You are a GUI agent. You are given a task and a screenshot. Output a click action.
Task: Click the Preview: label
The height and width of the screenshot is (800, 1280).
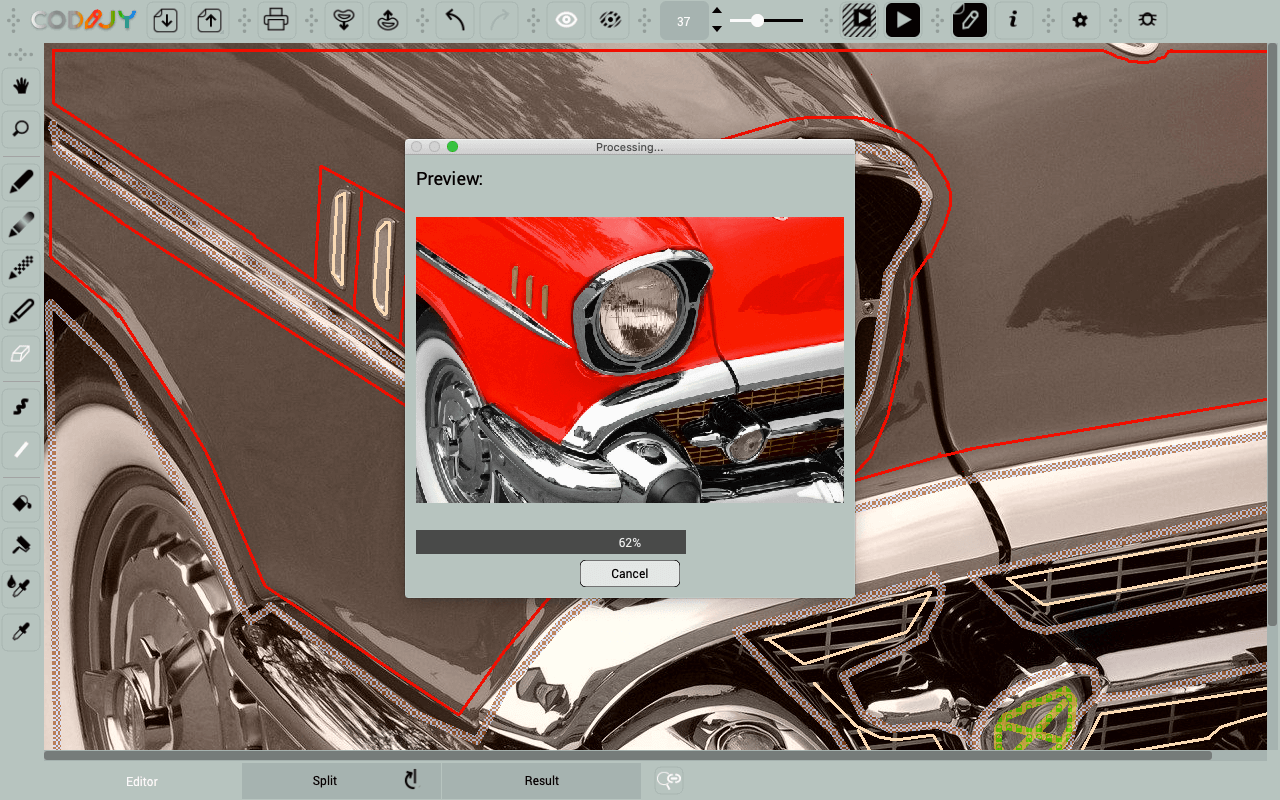[449, 179]
